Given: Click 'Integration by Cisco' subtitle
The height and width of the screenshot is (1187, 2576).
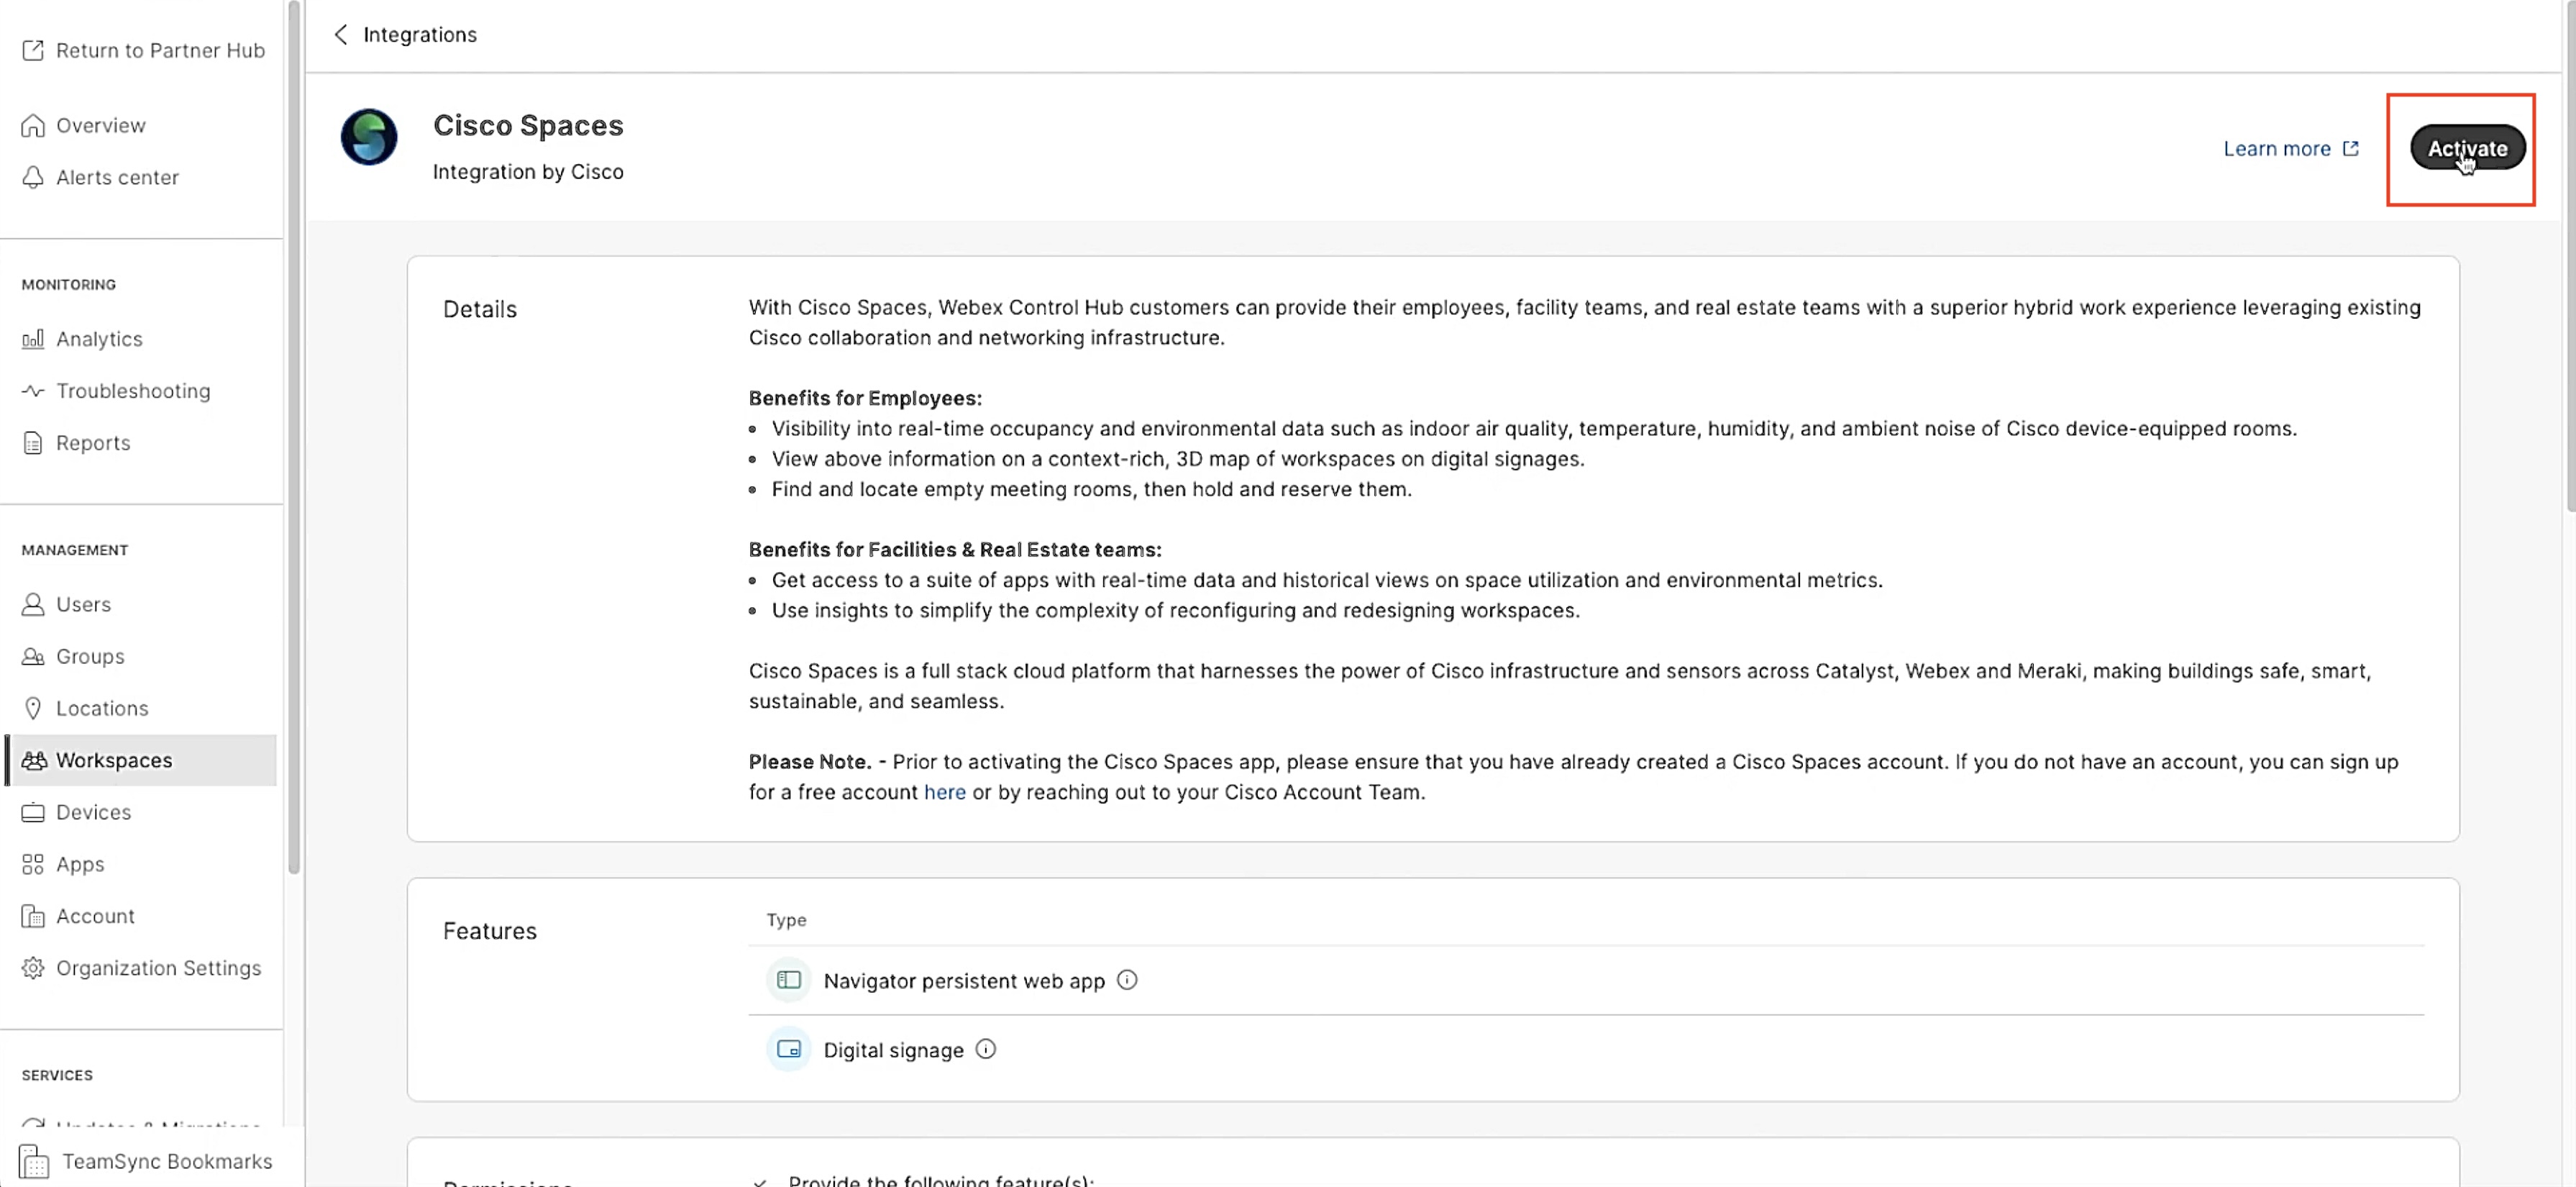Looking at the screenshot, I should tap(528, 172).
